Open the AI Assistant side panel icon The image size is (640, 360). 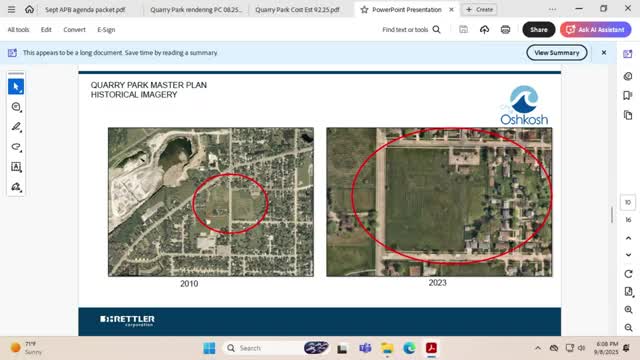click(x=628, y=54)
